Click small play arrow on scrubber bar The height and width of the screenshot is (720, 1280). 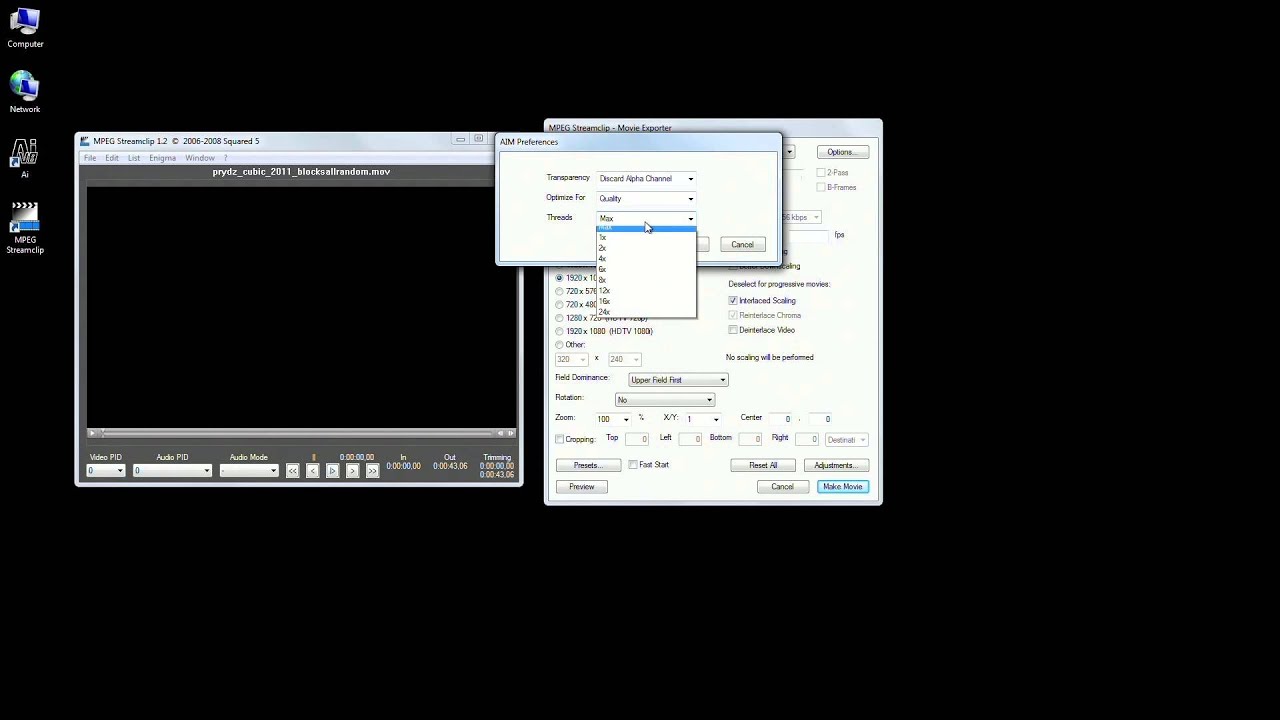93,433
